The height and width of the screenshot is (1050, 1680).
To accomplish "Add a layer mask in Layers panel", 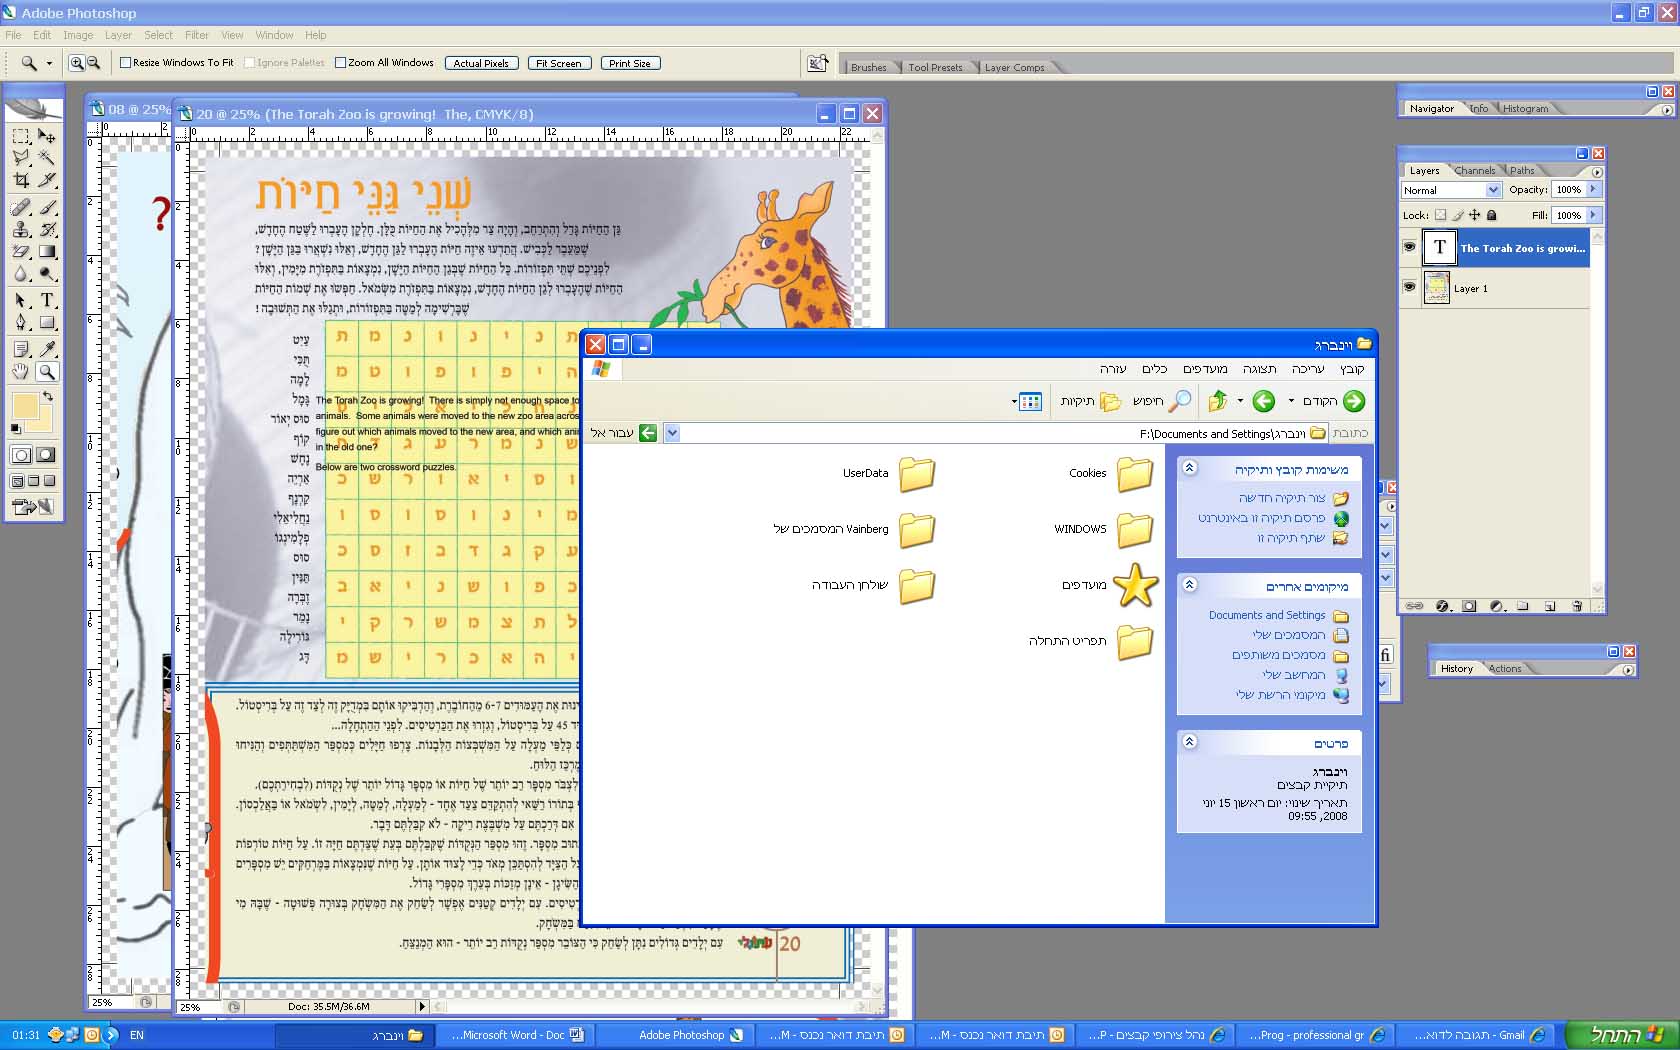I will (1469, 606).
